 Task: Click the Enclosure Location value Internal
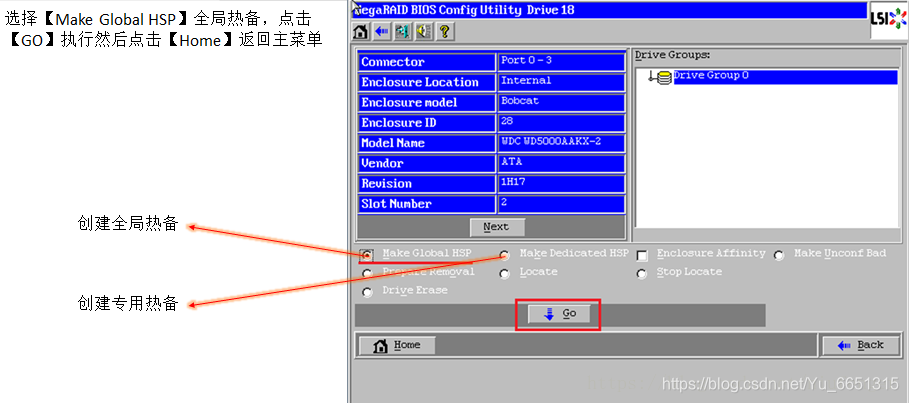[561, 82]
